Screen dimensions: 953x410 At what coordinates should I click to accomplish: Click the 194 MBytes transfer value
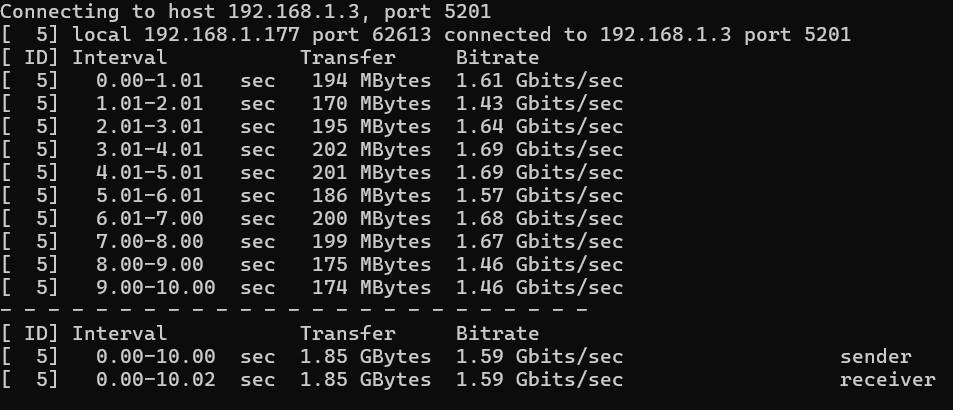click(x=371, y=81)
